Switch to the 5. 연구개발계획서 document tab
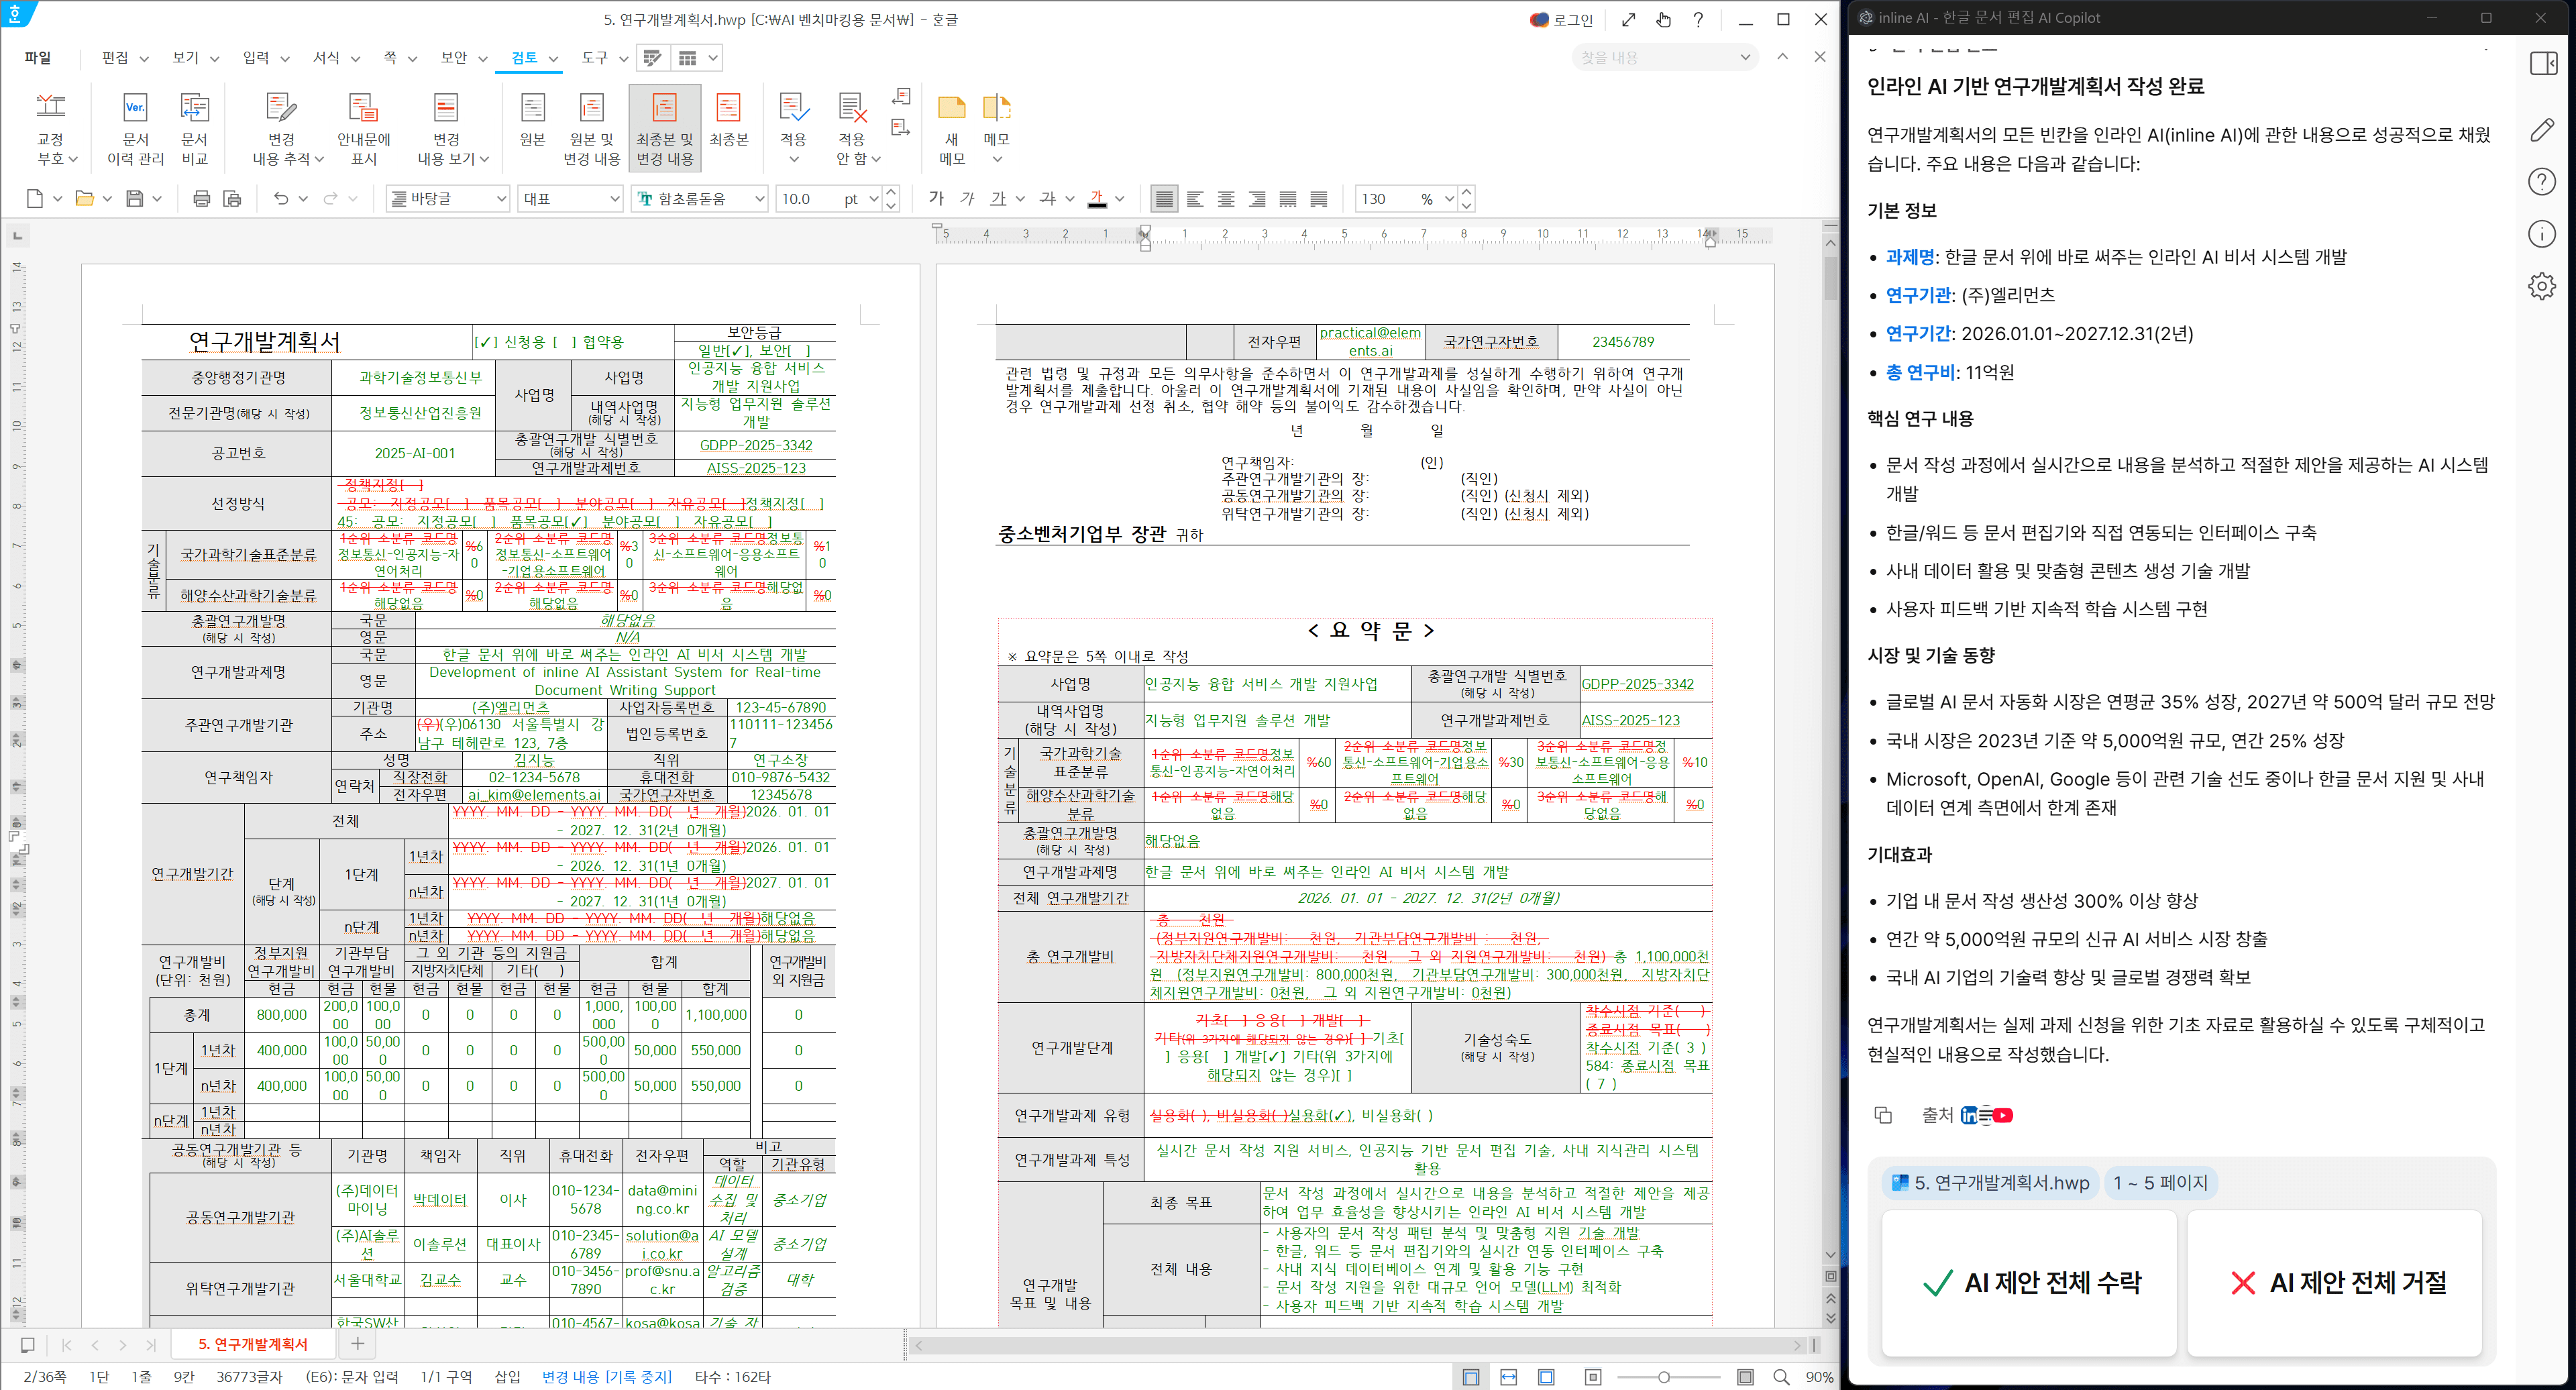 click(253, 1344)
